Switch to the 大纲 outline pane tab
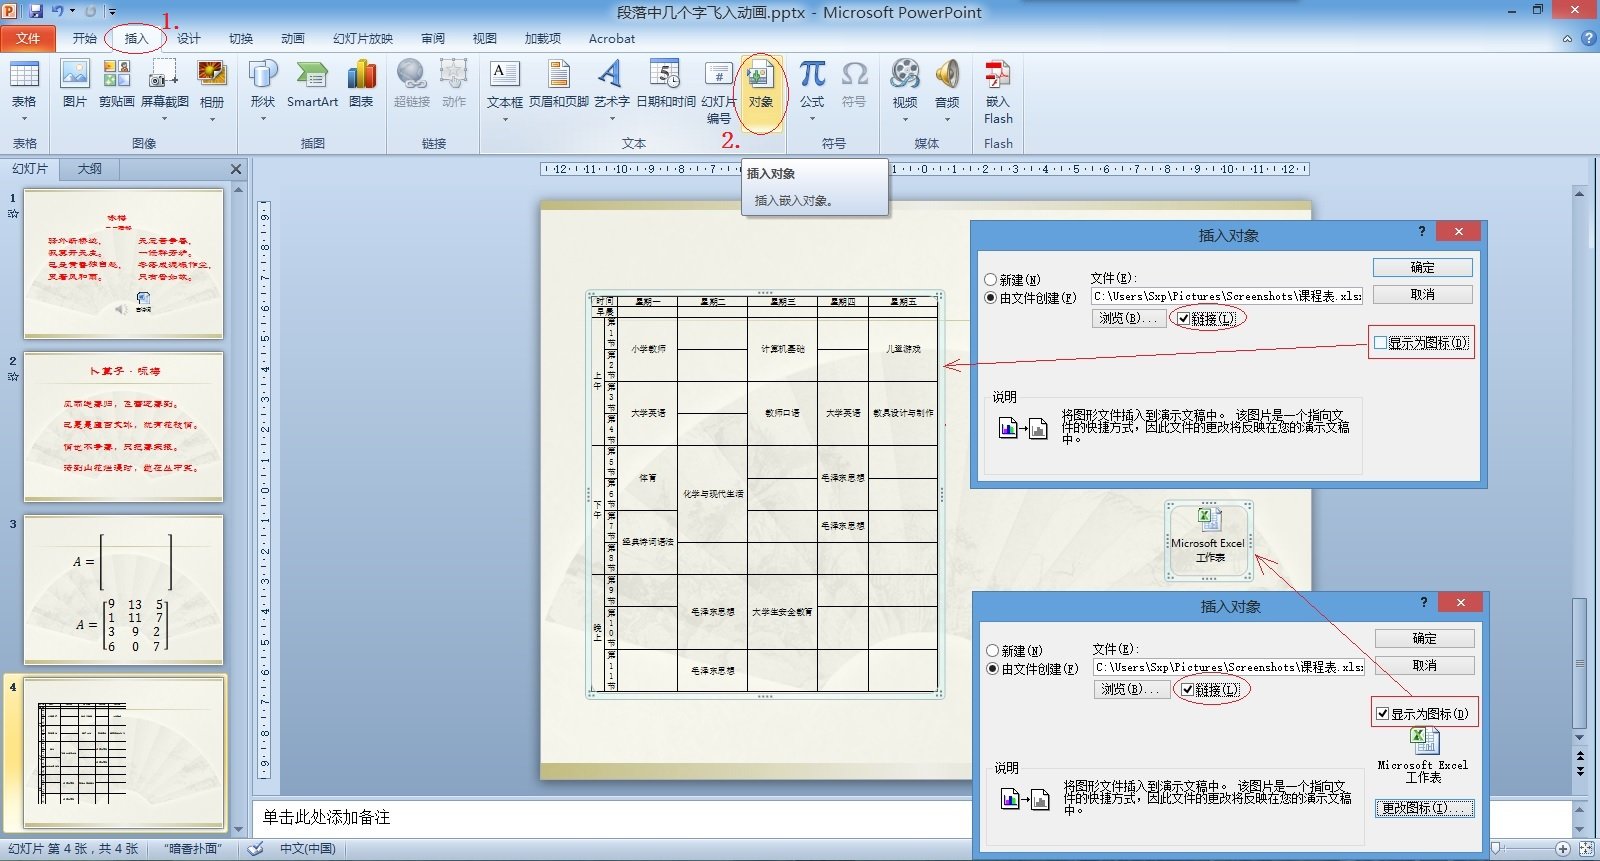This screenshot has height=861, width=1600. (90, 169)
